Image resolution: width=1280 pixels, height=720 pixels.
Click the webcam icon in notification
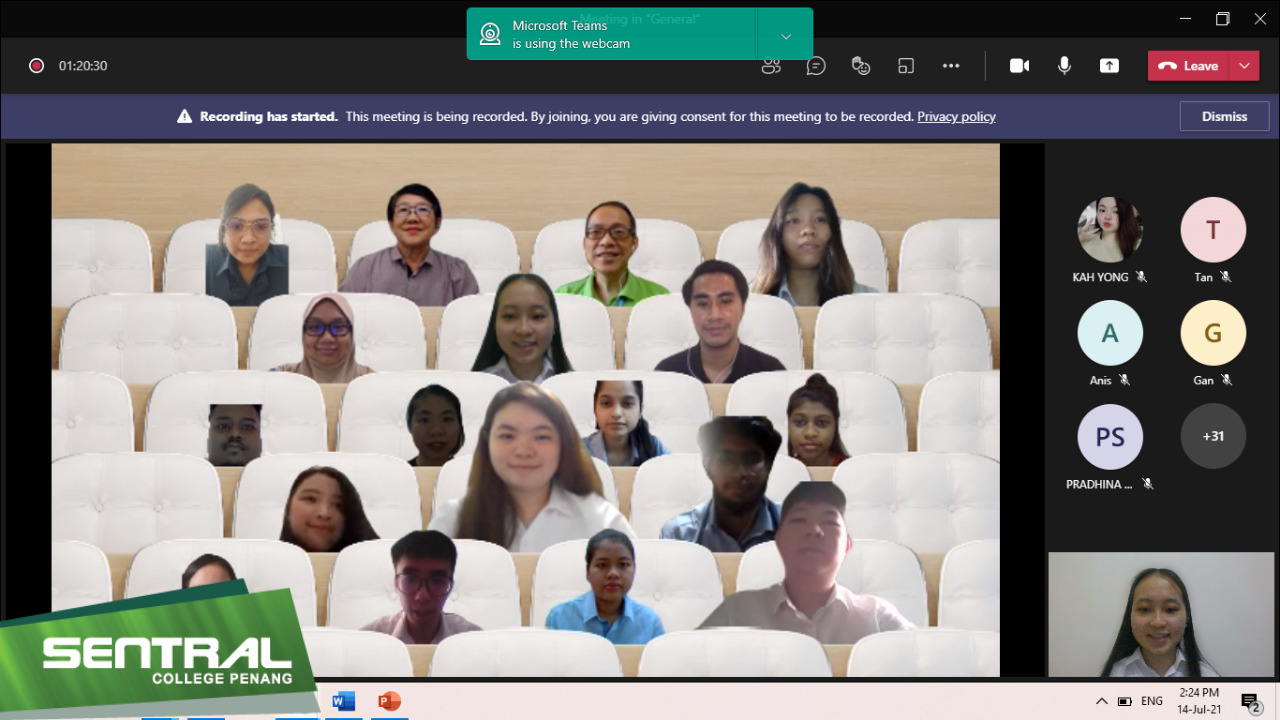[490, 34]
